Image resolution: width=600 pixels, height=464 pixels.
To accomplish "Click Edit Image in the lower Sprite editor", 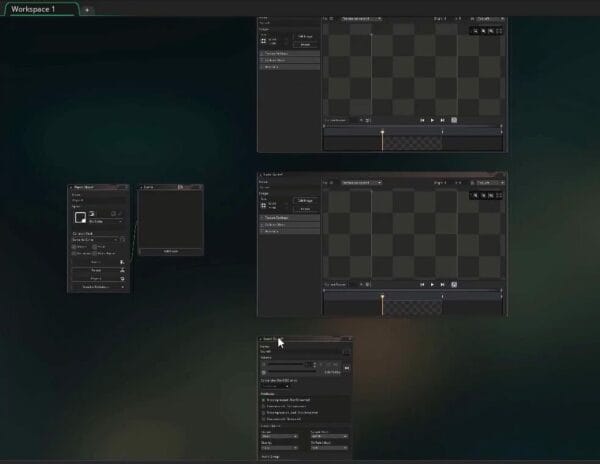I will 305,200.
